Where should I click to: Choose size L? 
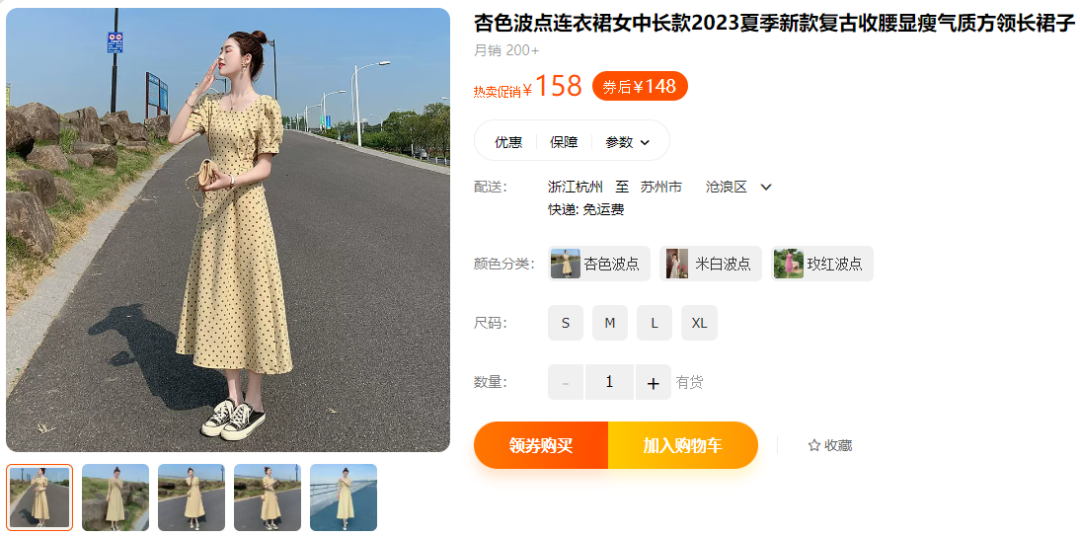pos(654,323)
